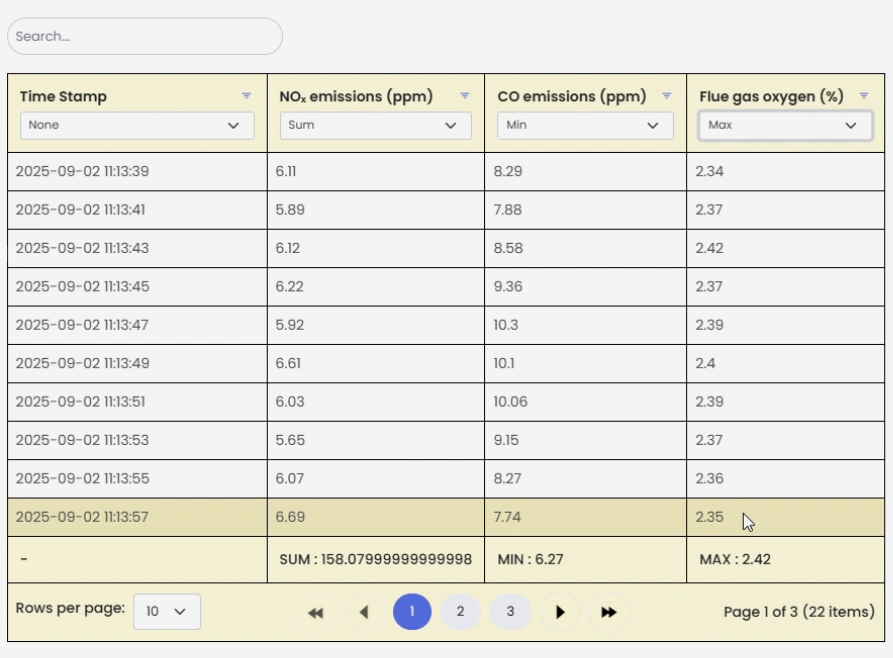893x658 pixels.
Task: Open the CO emissions column filter icon
Action: pos(666,96)
